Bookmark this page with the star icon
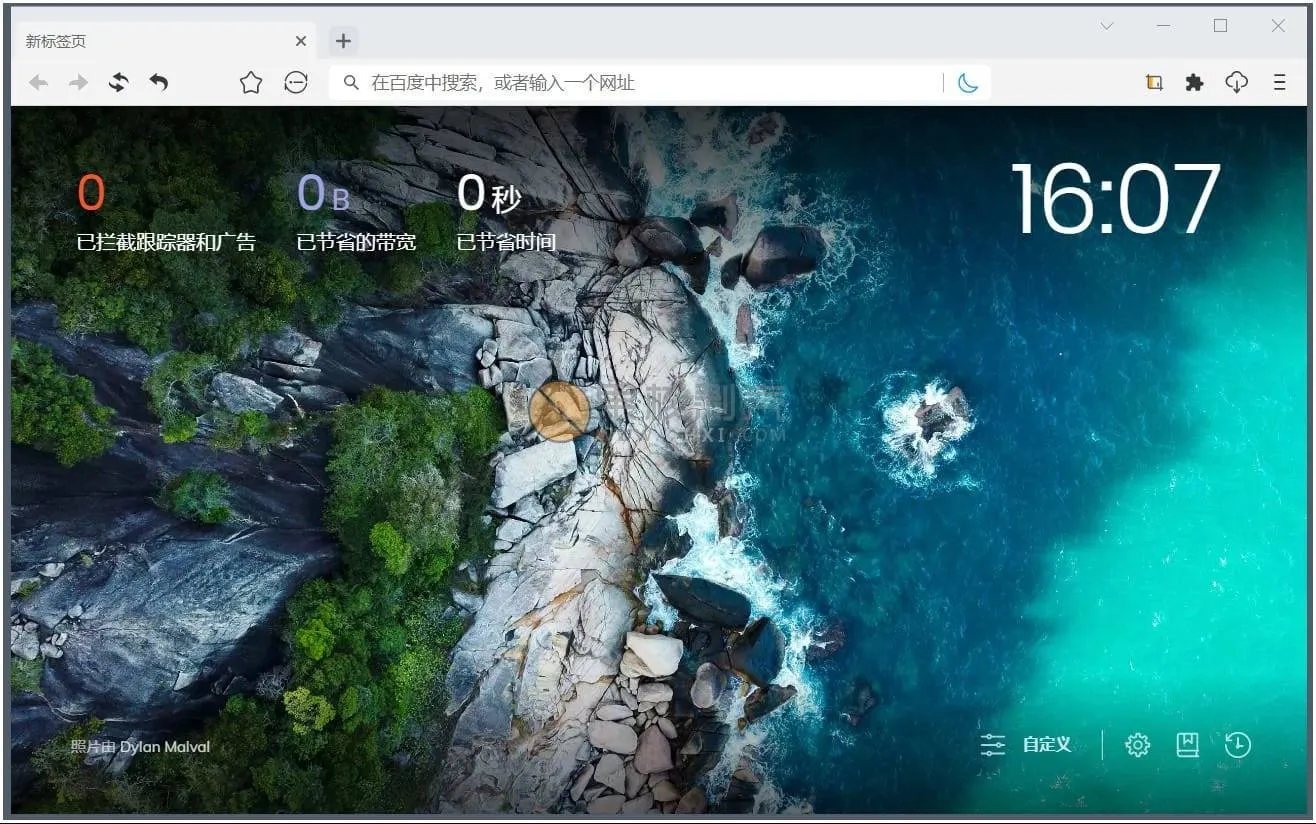Image resolution: width=1316 pixels, height=824 pixels. [250, 83]
